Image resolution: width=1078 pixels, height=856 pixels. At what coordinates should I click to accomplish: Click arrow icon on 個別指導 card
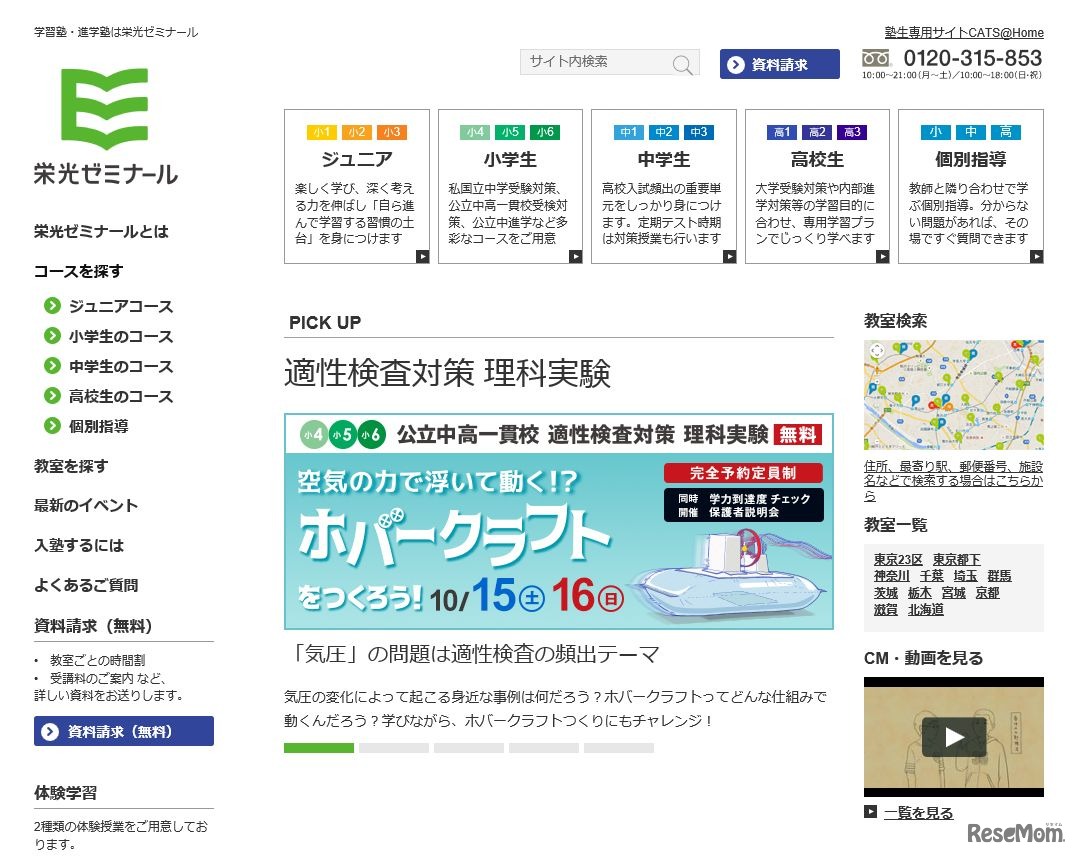[x=1036, y=256]
